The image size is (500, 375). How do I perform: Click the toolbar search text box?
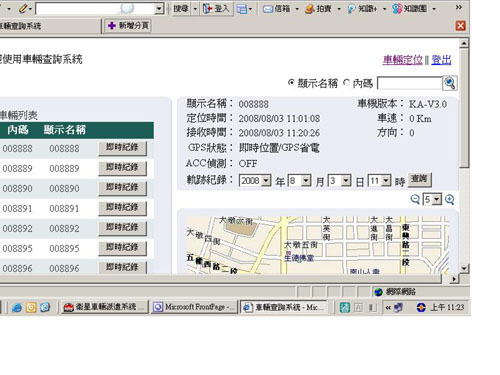pos(95,9)
